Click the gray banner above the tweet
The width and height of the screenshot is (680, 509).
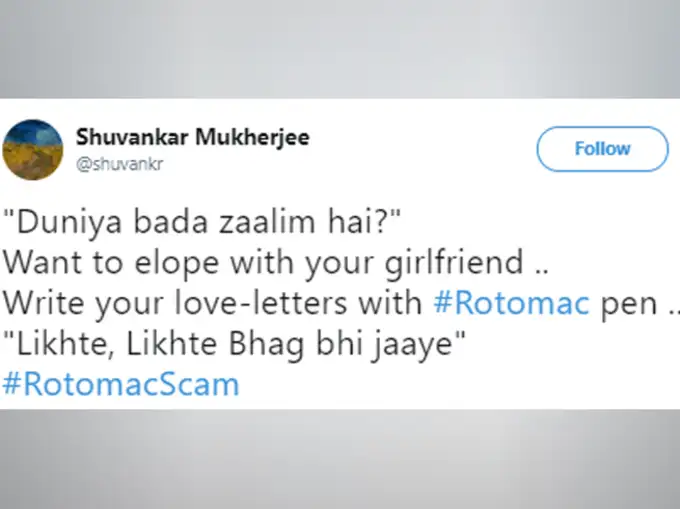(x=340, y=49)
